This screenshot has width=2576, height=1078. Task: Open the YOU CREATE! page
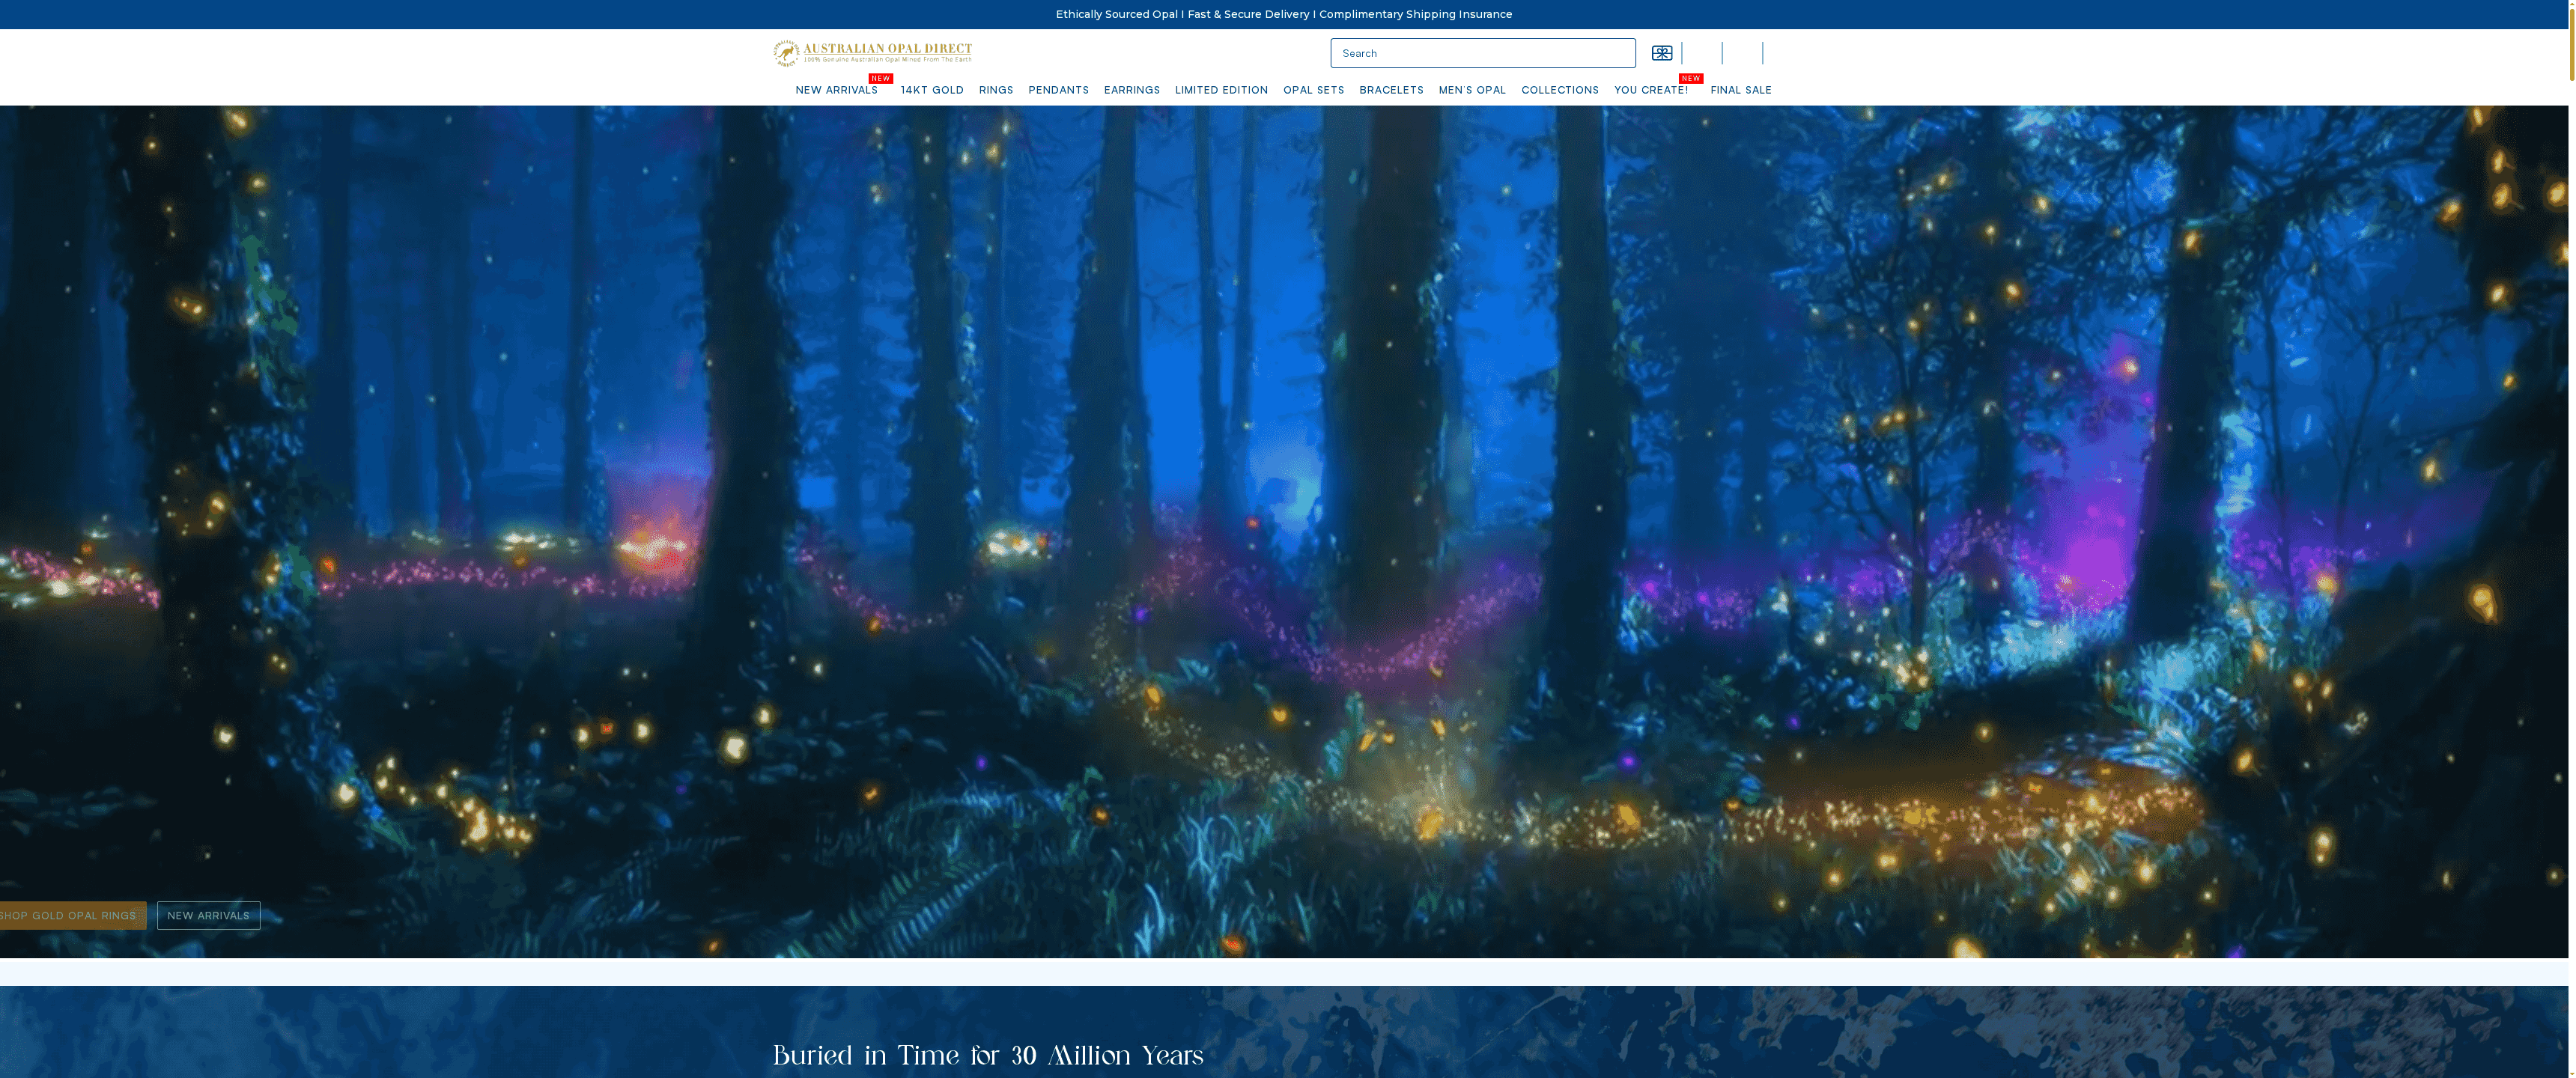click(x=1651, y=90)
